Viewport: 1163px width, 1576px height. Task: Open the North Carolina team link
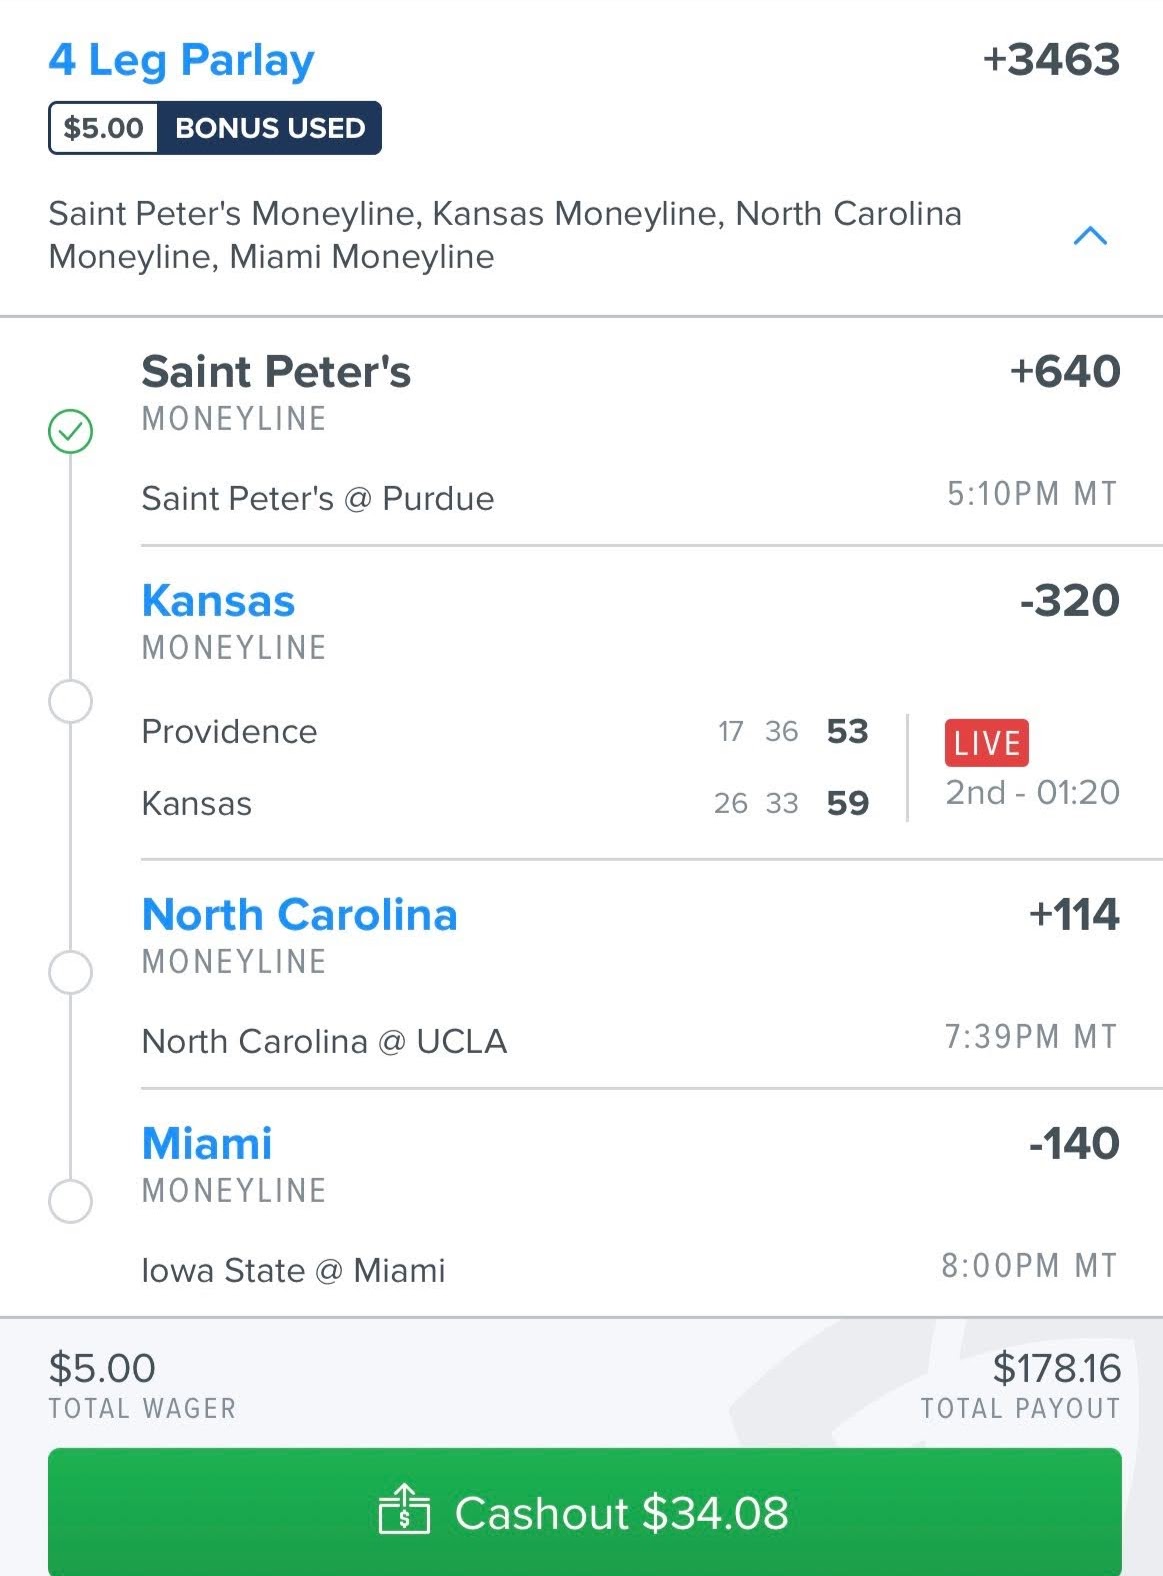click(x=299, y=915)
